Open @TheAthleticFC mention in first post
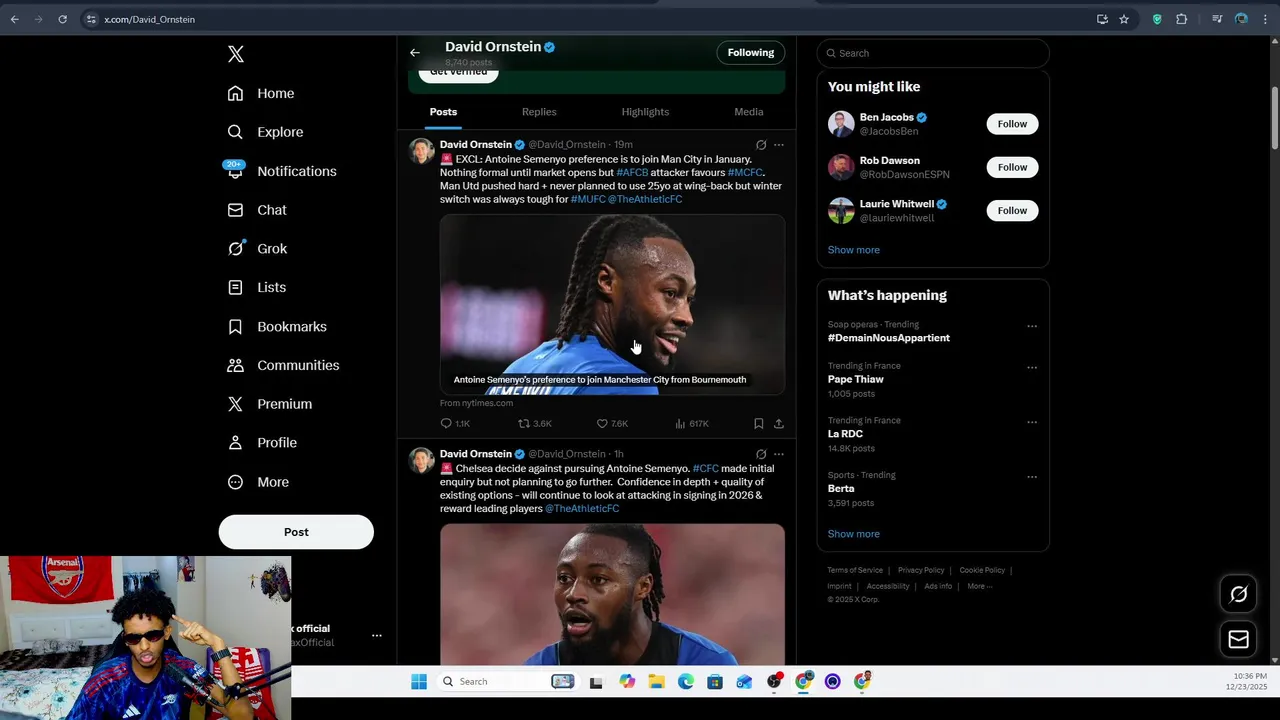Screen dimensions: 1280x720 [x=645, y=199]
